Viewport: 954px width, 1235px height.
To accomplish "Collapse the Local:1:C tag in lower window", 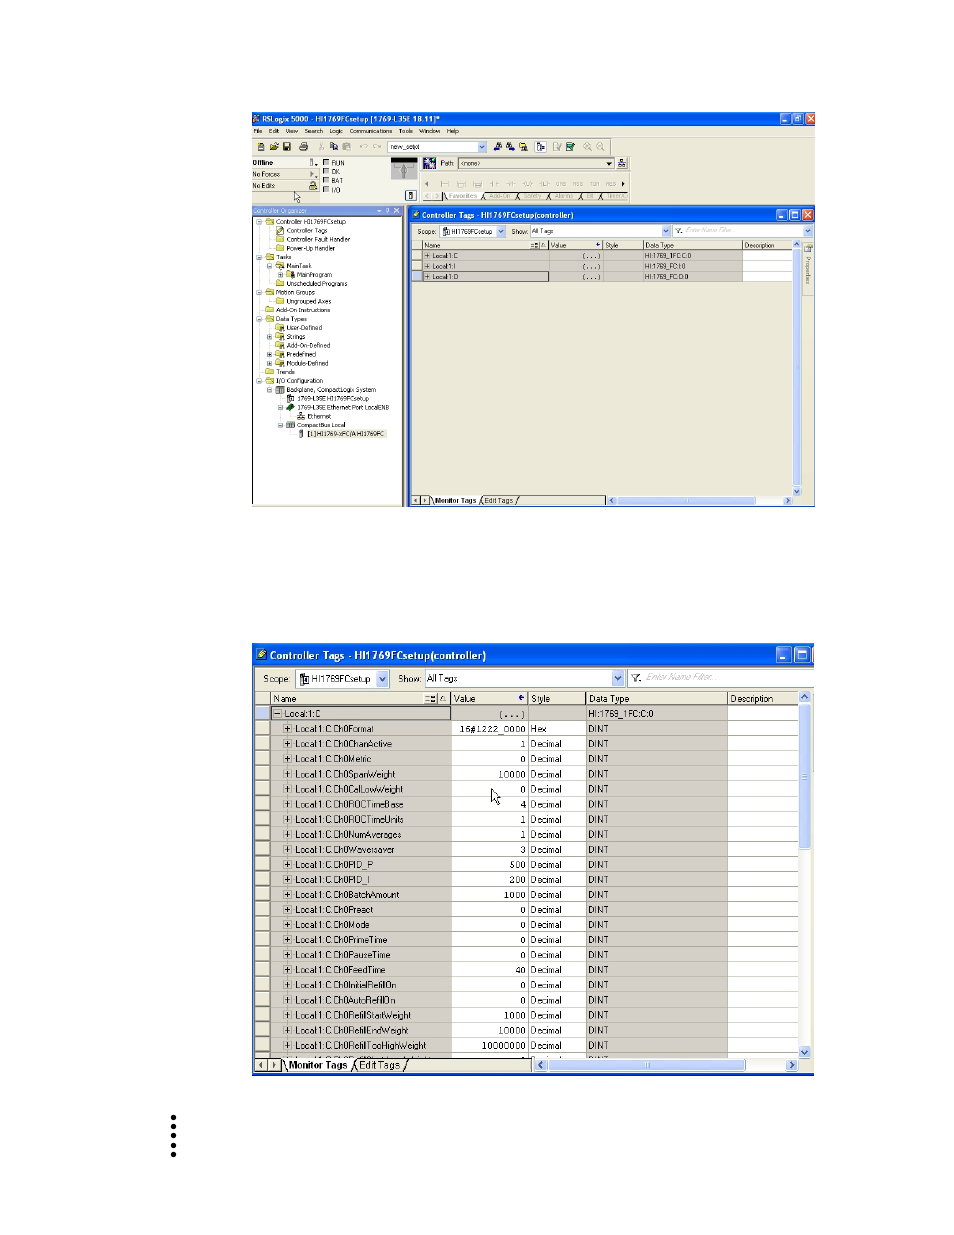I will [277, 714].
